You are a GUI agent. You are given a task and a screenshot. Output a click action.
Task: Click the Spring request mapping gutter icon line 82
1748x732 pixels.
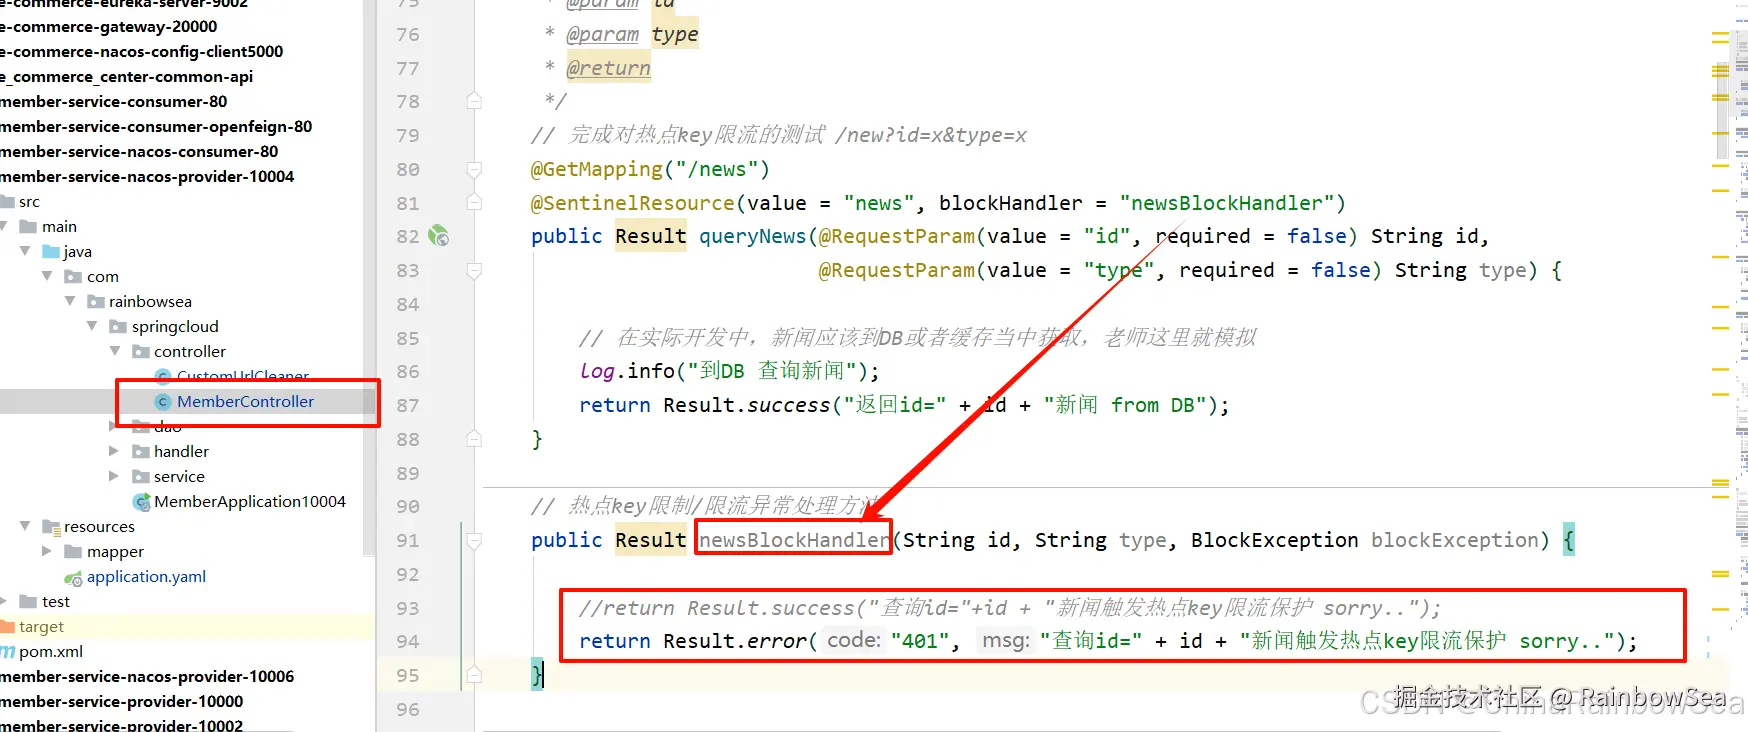coord(438,236)
